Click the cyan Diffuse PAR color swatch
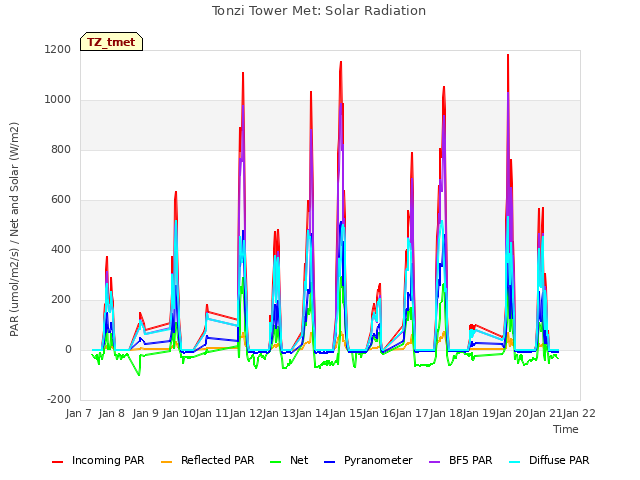 [515, 462]
